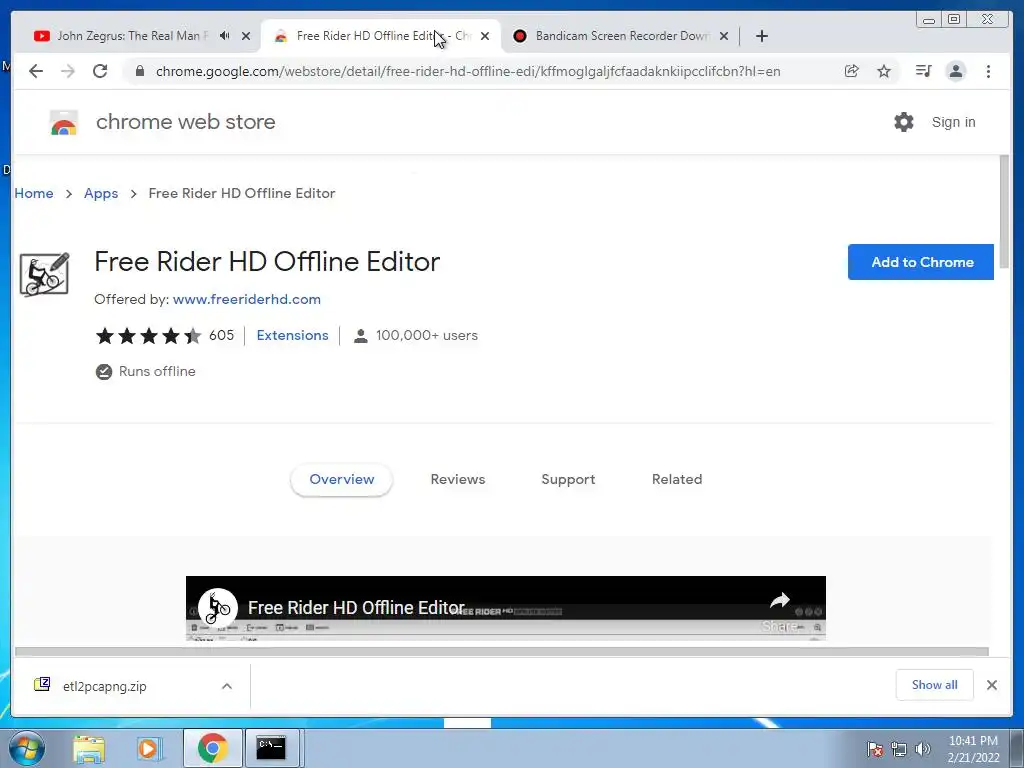
Task: Click the Free Rider biker extension icon
Action: pos(44,274)
